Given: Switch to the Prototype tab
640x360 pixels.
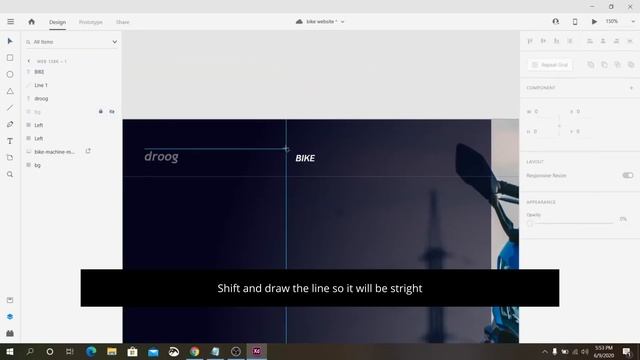Looking at the screenshot, I should (x=91, y=22).
